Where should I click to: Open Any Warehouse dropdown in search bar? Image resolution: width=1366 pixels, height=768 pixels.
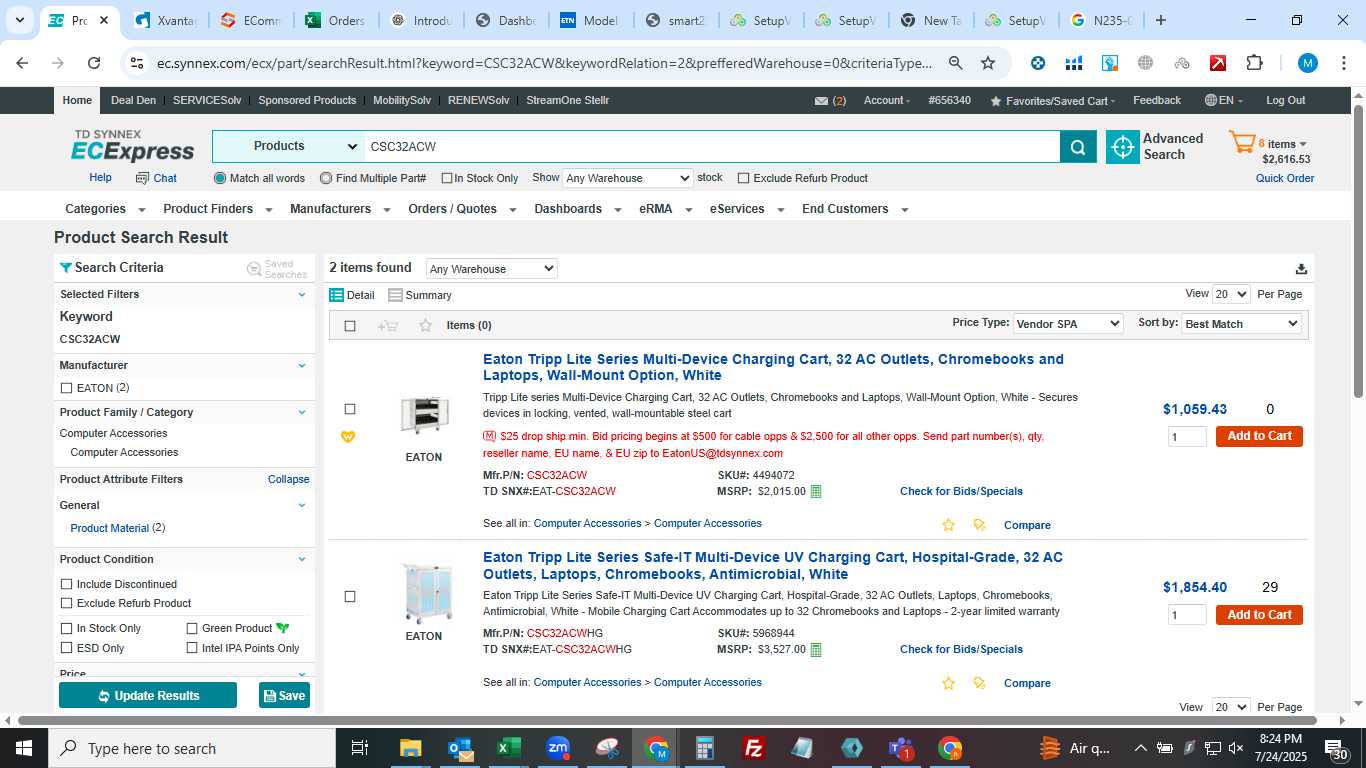coord(627,178)
